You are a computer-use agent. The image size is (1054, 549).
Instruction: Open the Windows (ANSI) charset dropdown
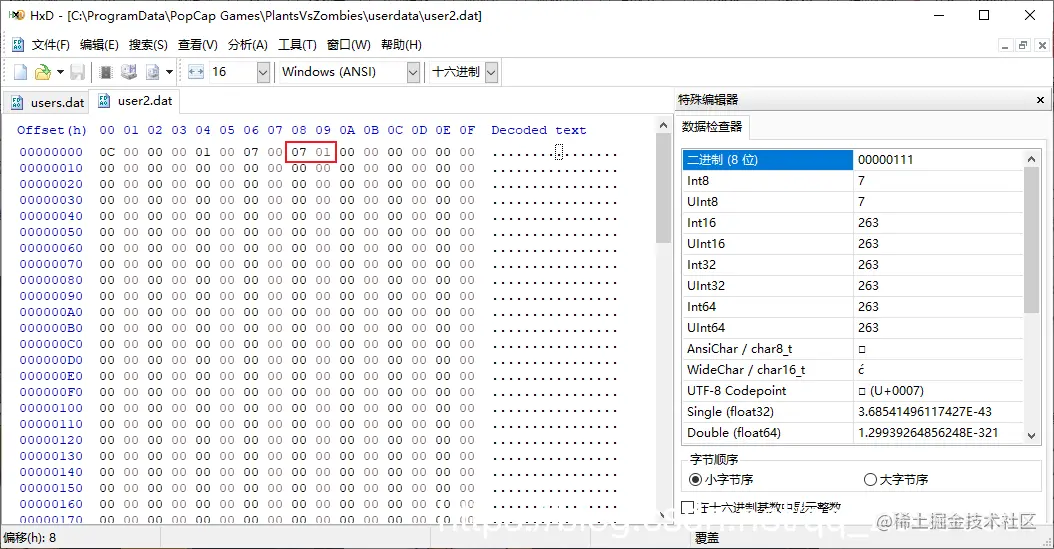[x=413, y=72]
